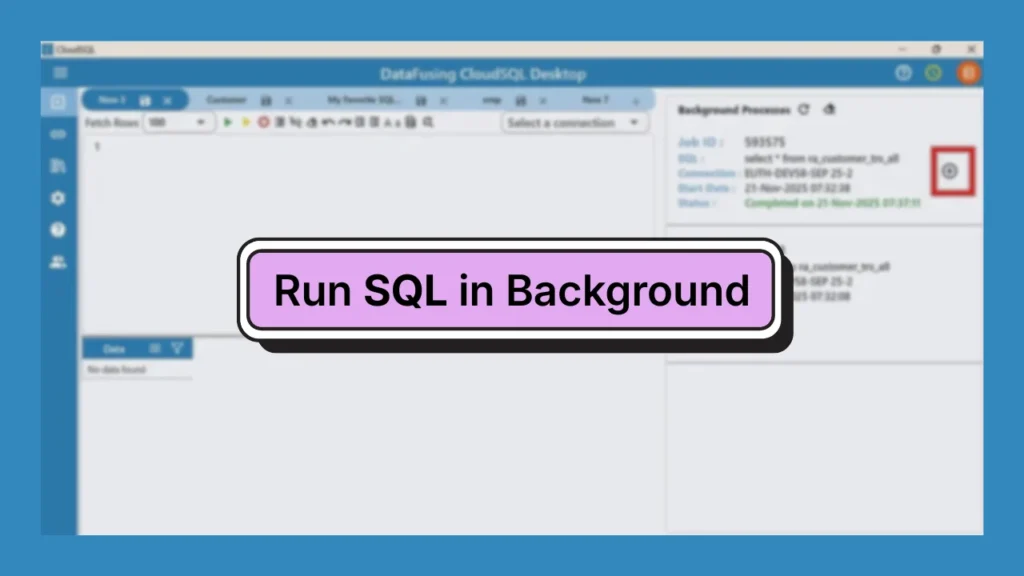
Task: Switch to the My Favorite SQL tab
Action: (363, 100)
